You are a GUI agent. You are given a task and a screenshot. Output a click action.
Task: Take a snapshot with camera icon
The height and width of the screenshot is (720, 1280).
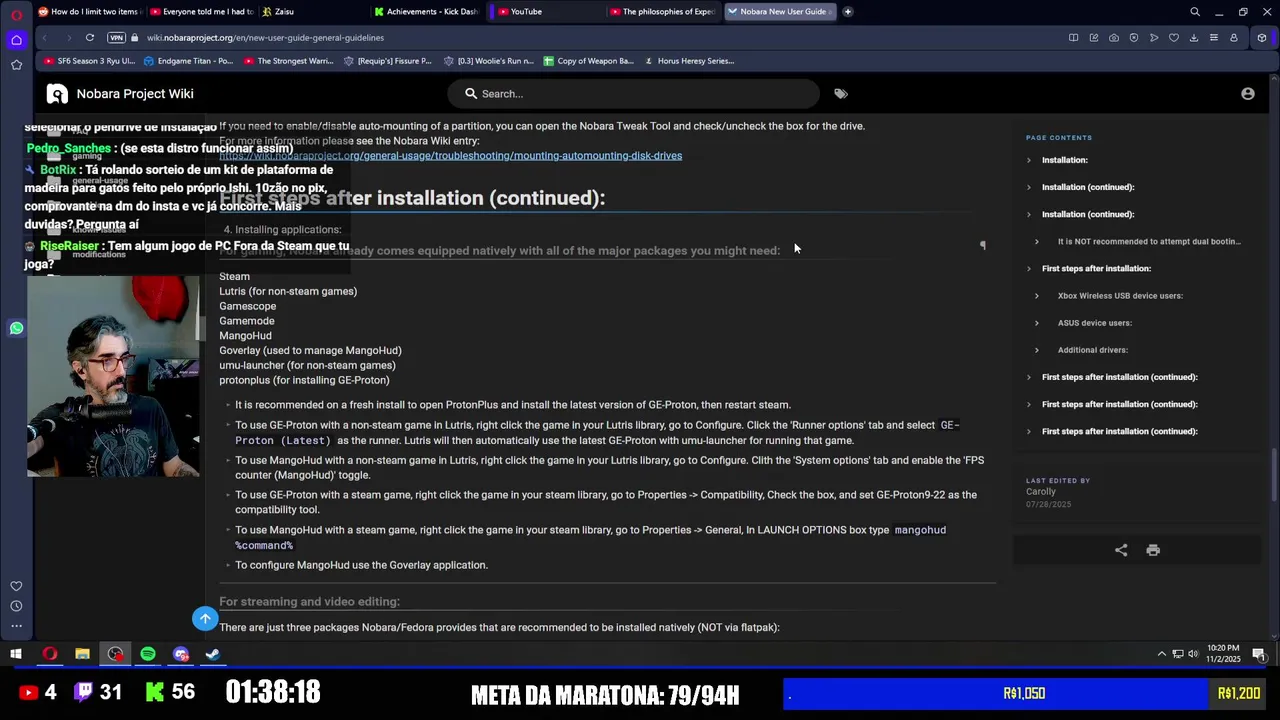1114,38
